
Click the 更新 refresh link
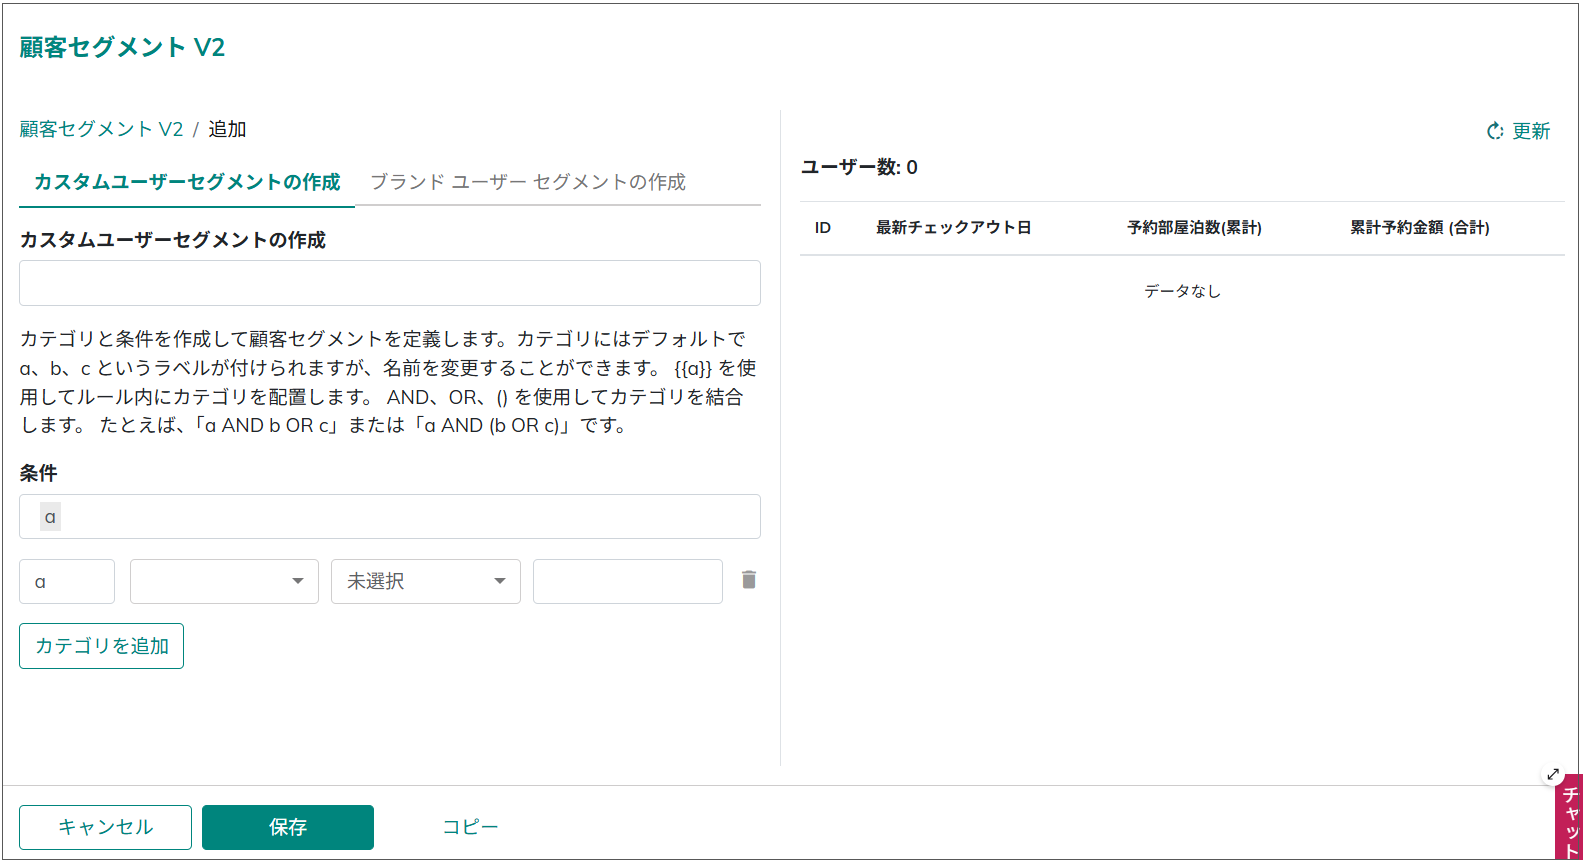point(1518,131)
